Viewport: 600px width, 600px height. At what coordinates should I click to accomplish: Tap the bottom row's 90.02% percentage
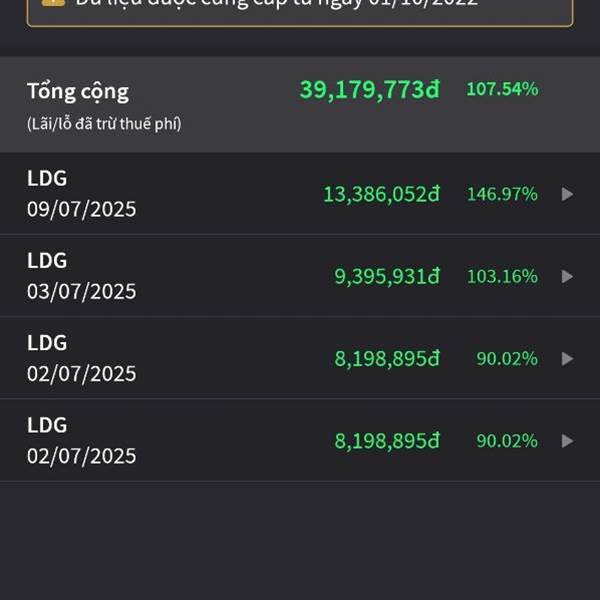click(x=507, y=441)
